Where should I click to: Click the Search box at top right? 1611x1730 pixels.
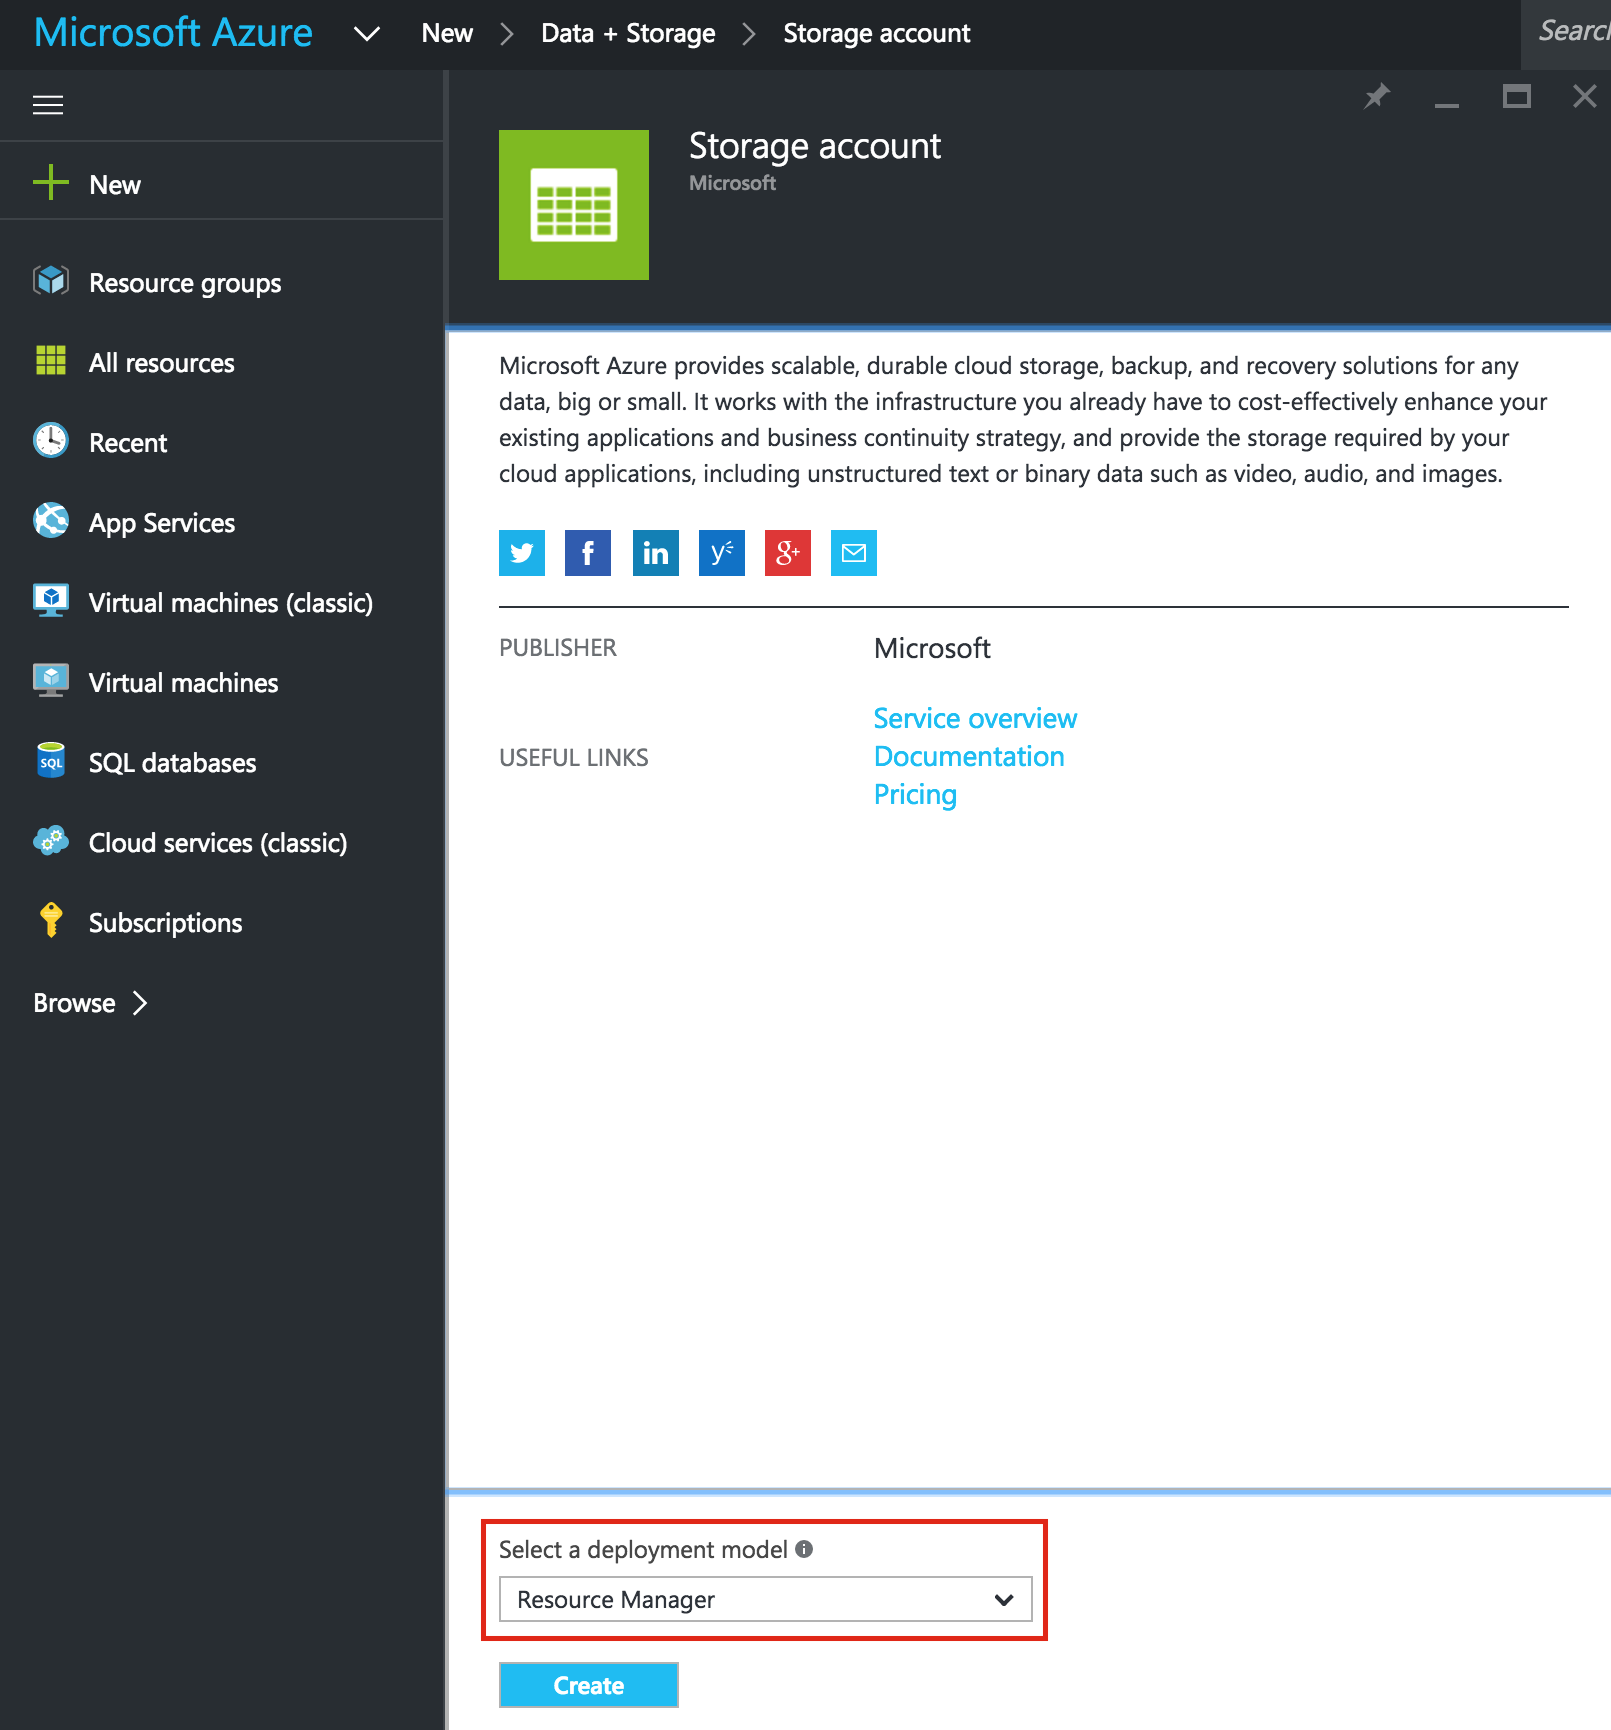1567,34
